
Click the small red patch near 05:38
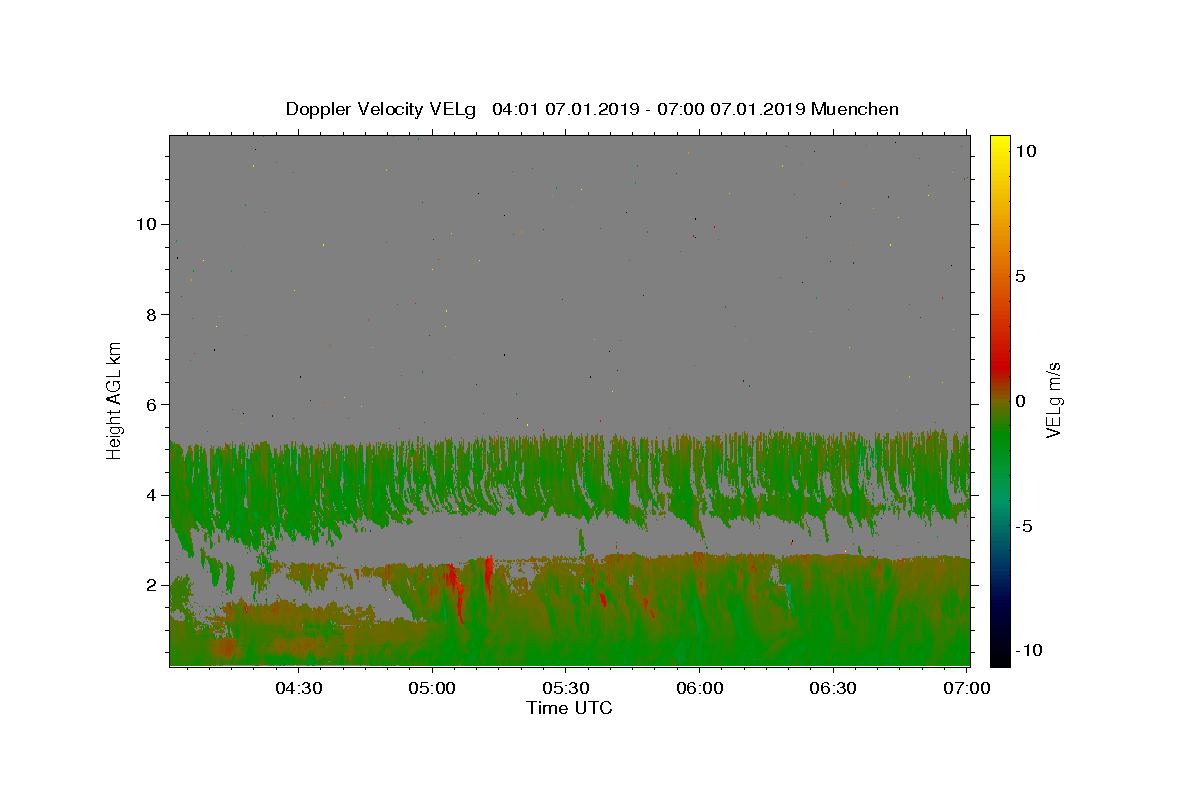coord(603,599)
